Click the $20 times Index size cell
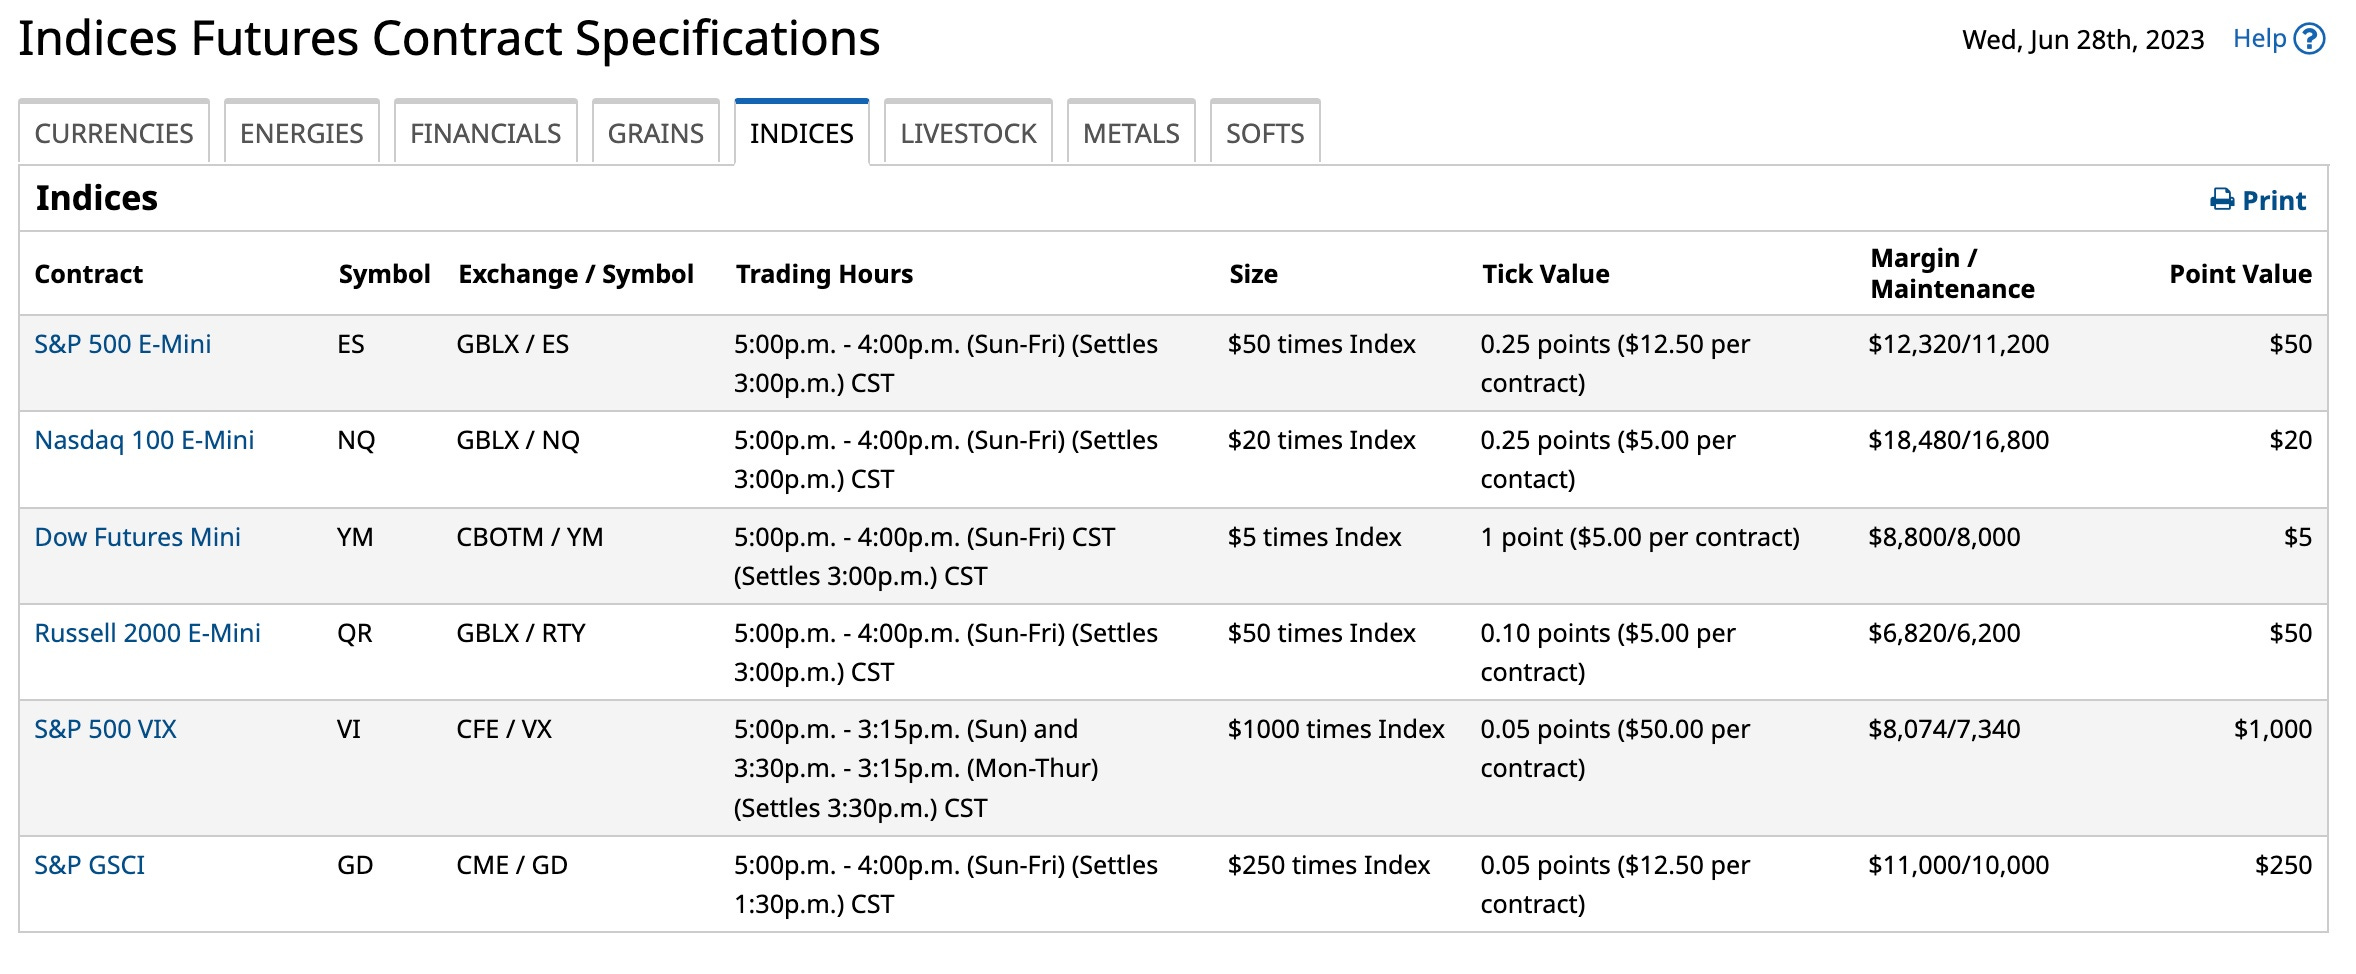Viewport: 2356px width, 974px height. (1322, 440)
